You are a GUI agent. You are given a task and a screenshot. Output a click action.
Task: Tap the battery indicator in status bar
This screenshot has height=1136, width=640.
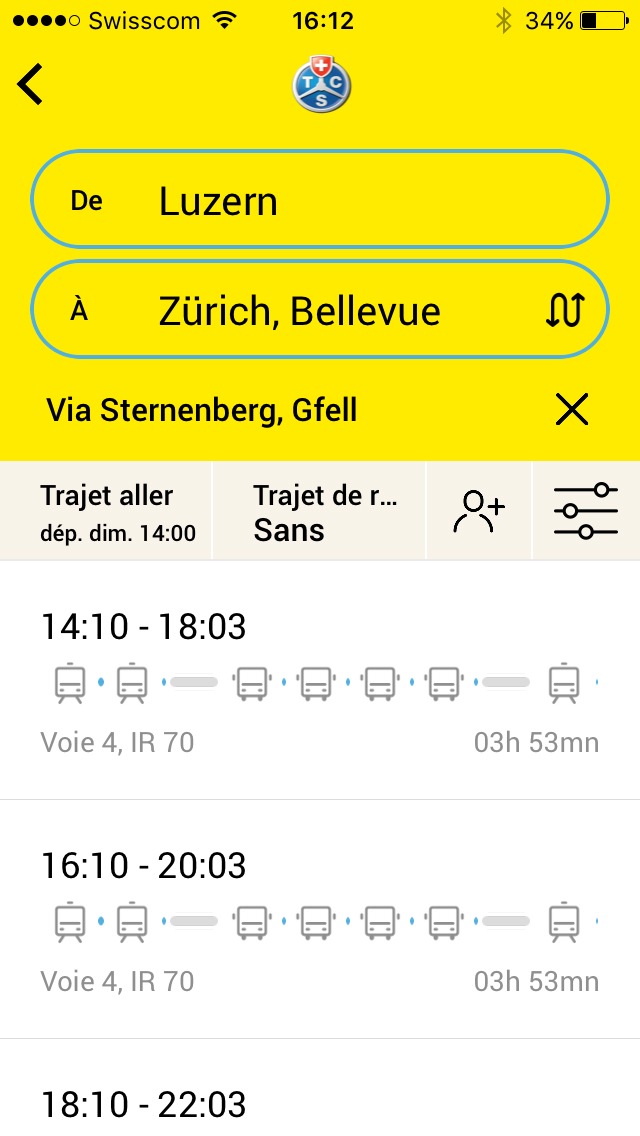(x=601, y=20)
